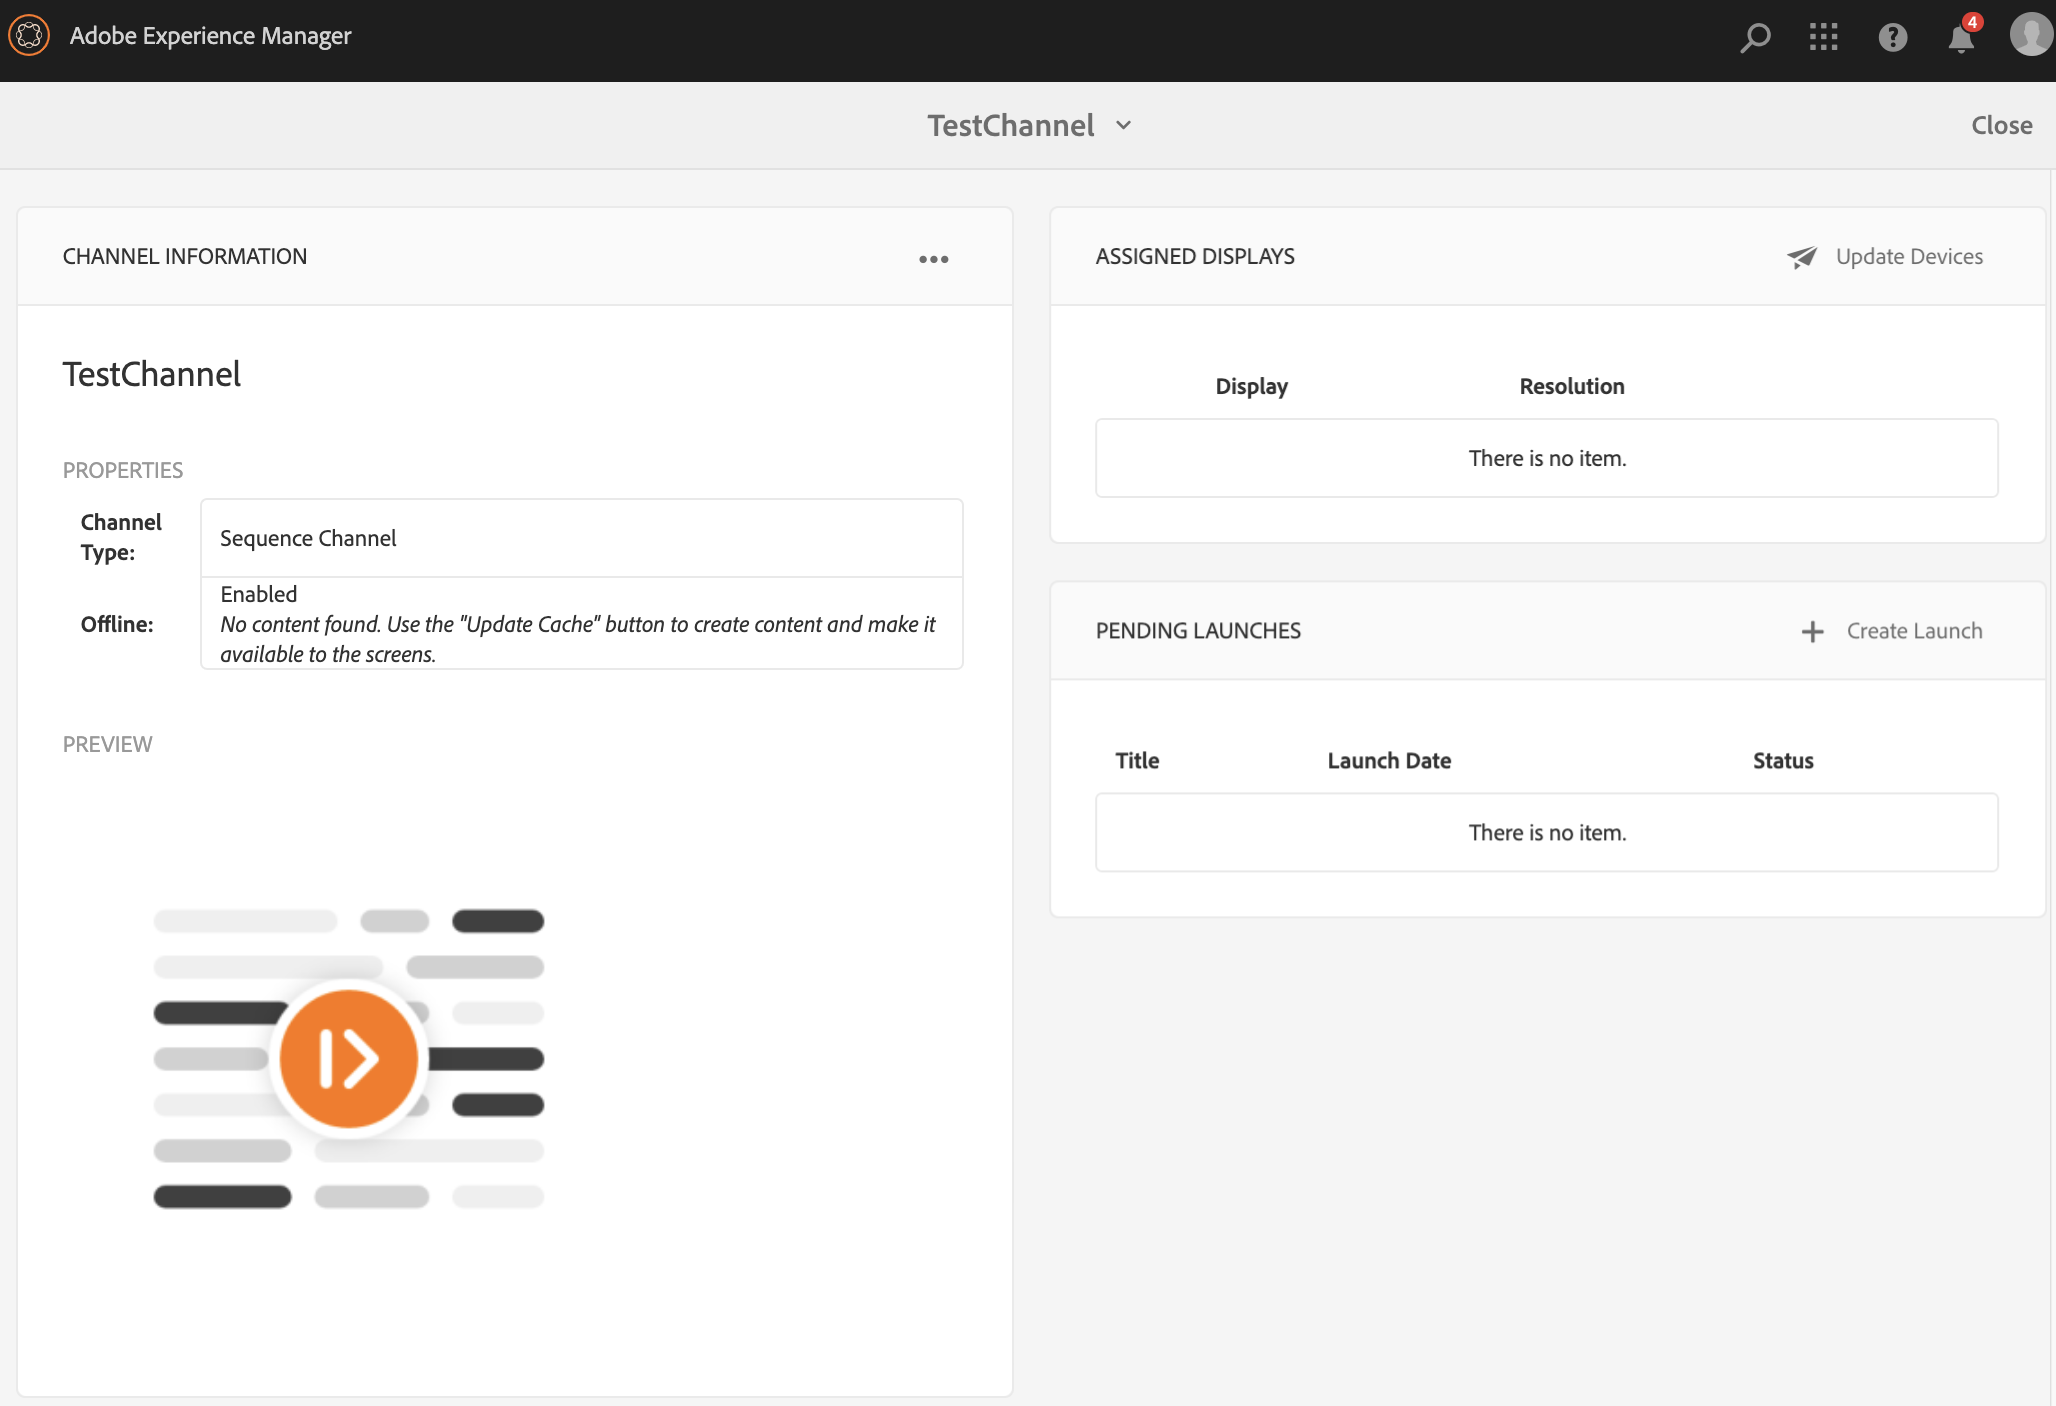Image resolution: width=2056 pixels, height=1406 pixels.
Task: Open Channel Information three-dots menu
Action: click(x=933, y=259)
